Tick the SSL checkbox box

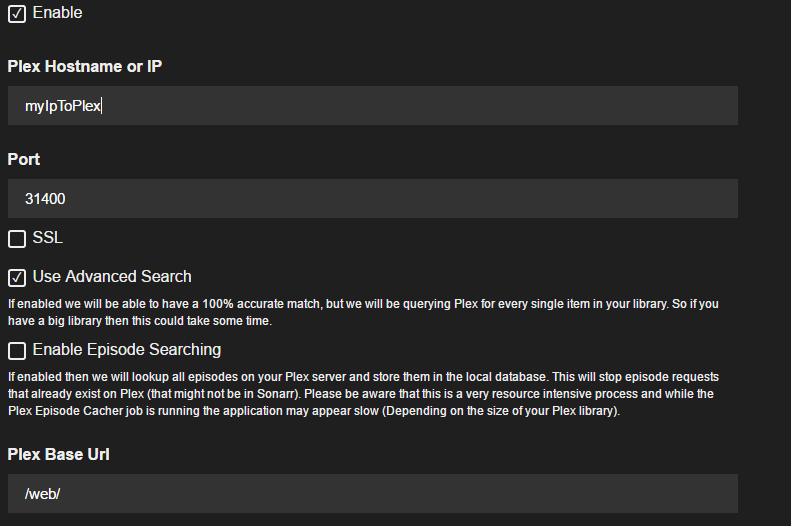[x=17, y=239]
